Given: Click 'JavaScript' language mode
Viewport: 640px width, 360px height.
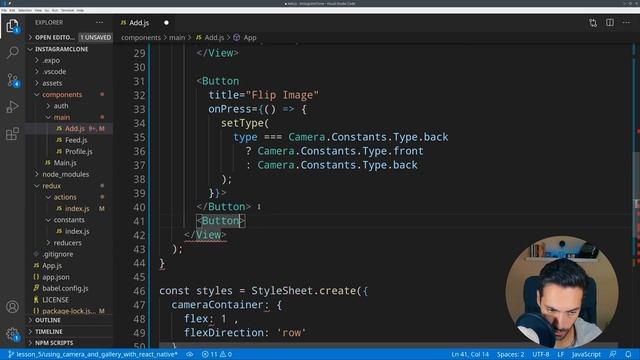Looking at the screenshot, I should [586, 354].
